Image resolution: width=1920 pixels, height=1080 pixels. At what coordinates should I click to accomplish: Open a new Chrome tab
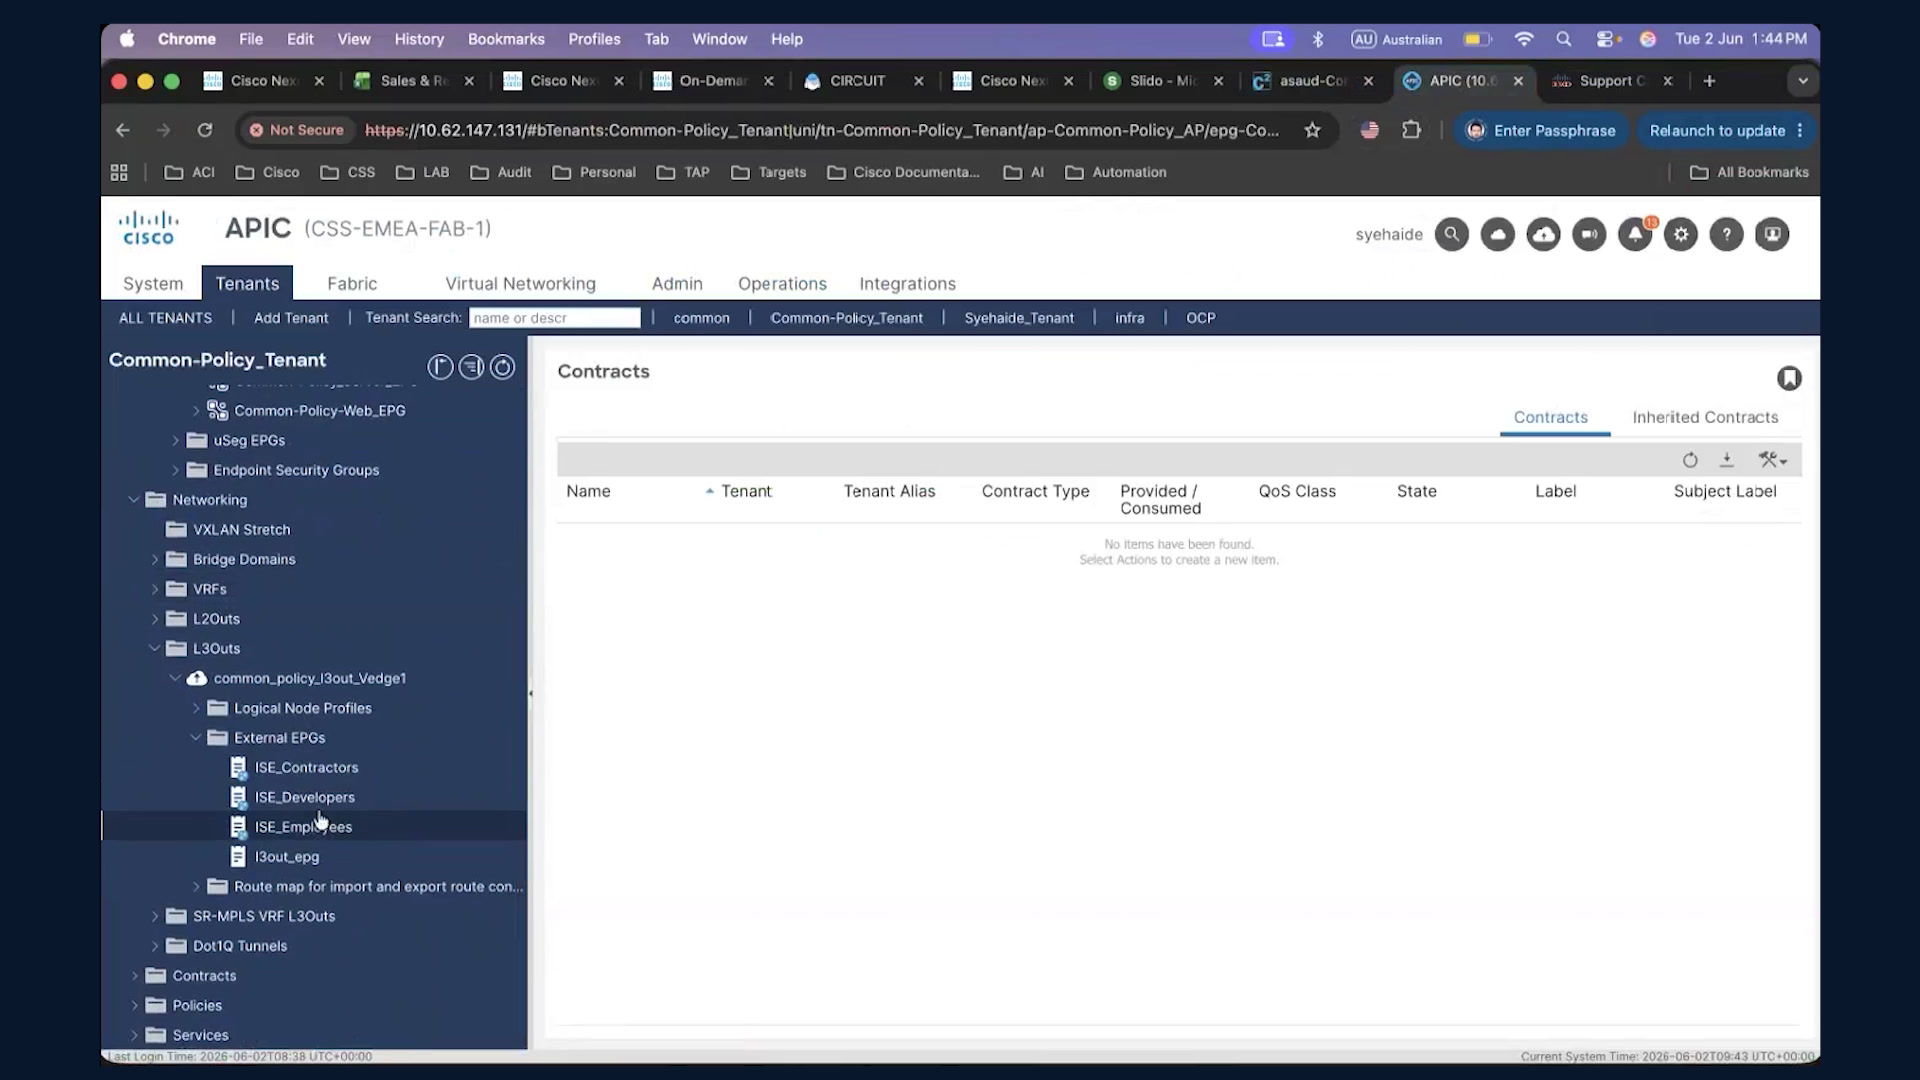1709,81
